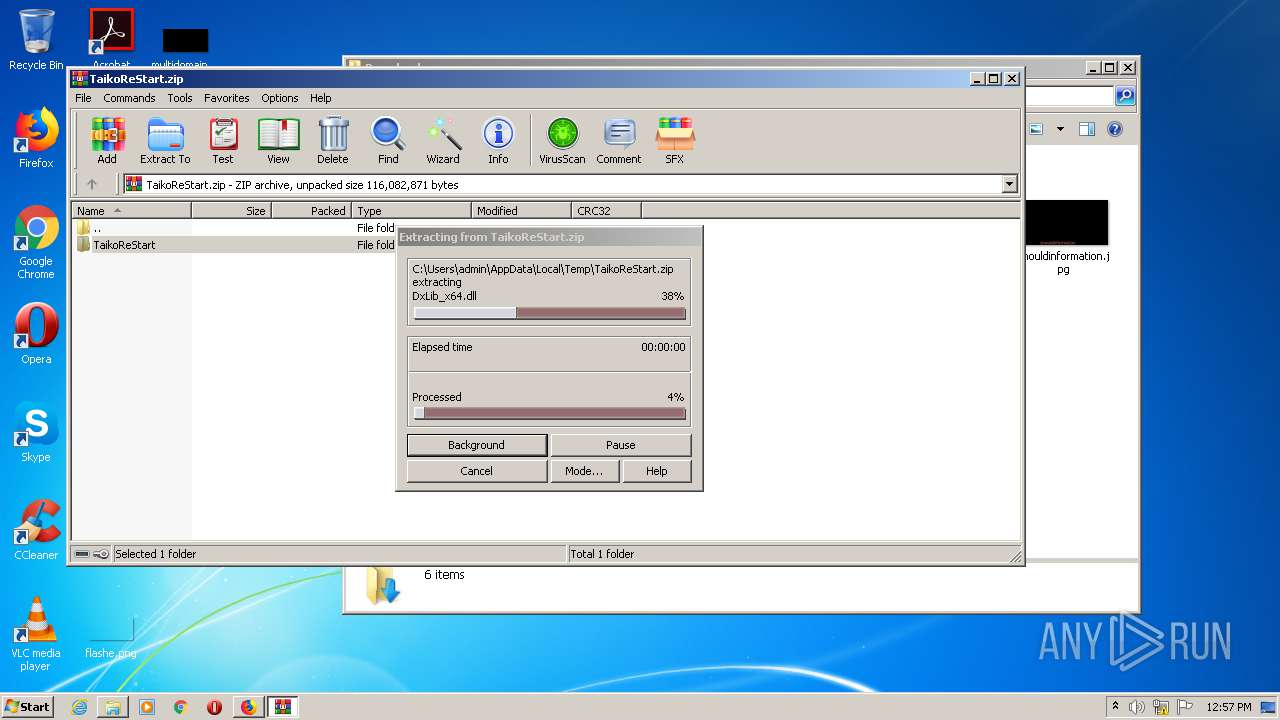Run VirusScan bug icon
Image resolution: width=1280 pixels, height=720 pixels.
(562, 140)
